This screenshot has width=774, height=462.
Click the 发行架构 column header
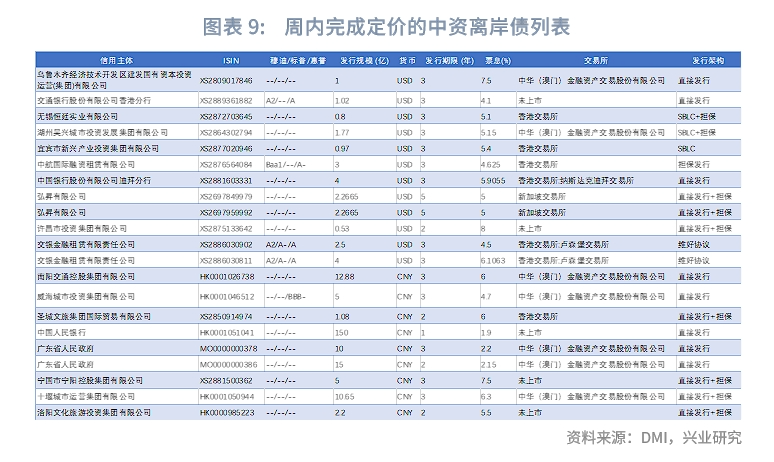tap(708, 61)
